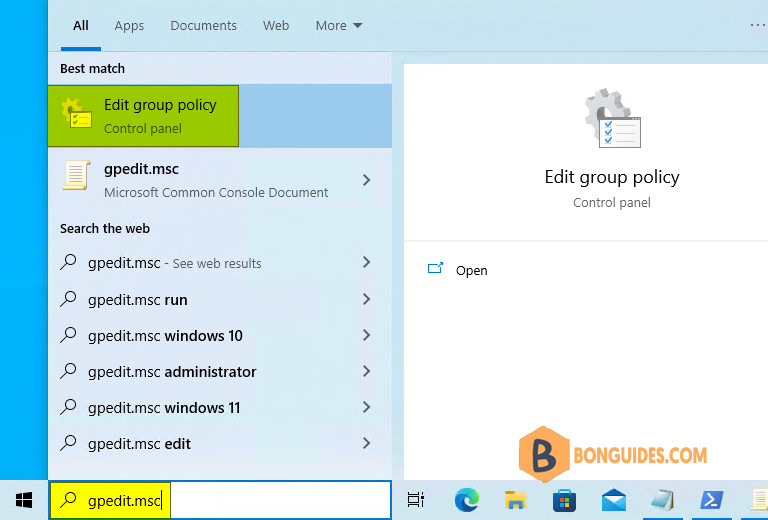Click Open in the preview pane
768x520 pixels.
click(471, 270)
